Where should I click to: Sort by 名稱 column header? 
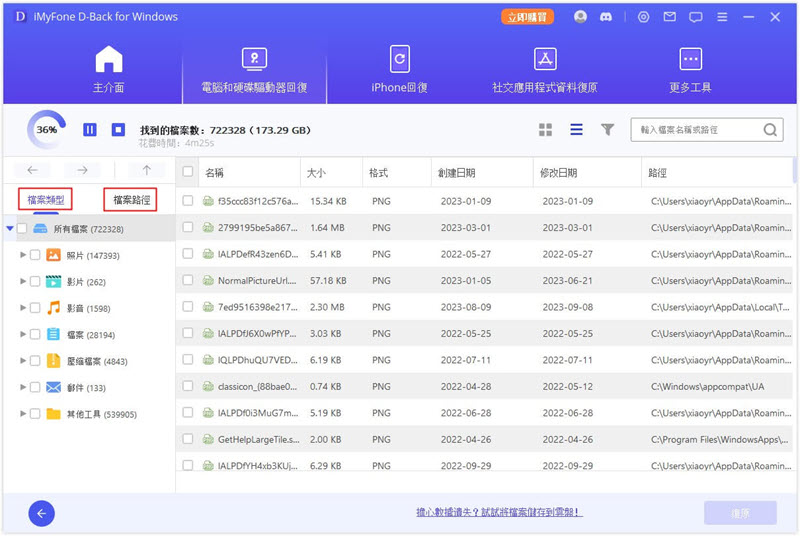214,173
